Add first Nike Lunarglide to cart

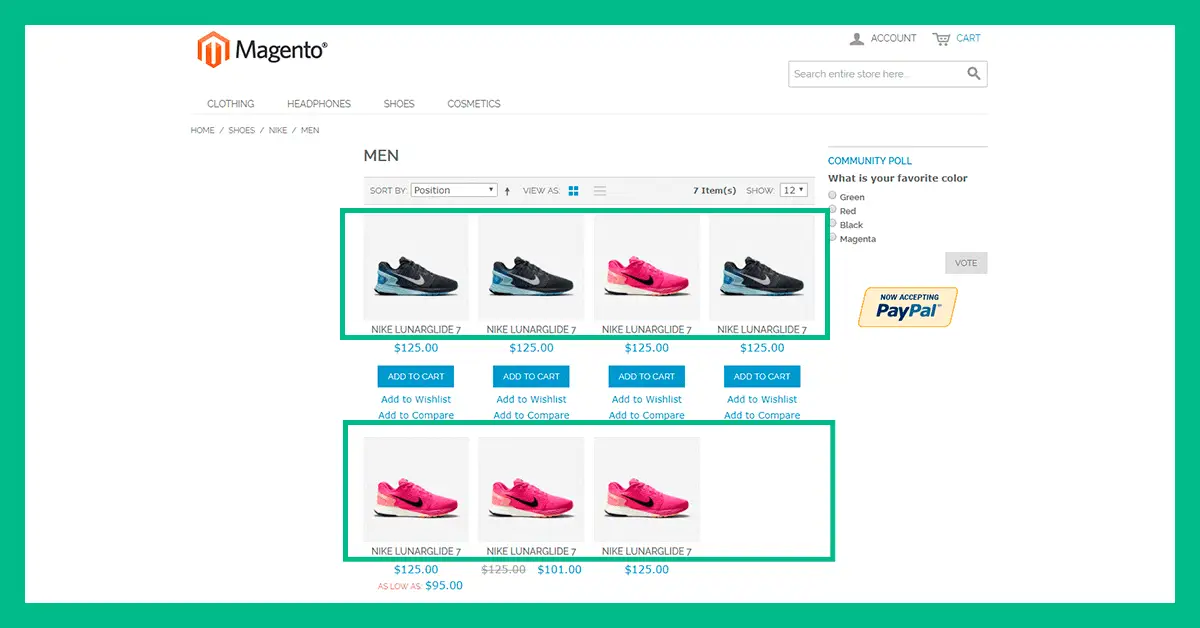pyautogui.click(x=416, y=377)
